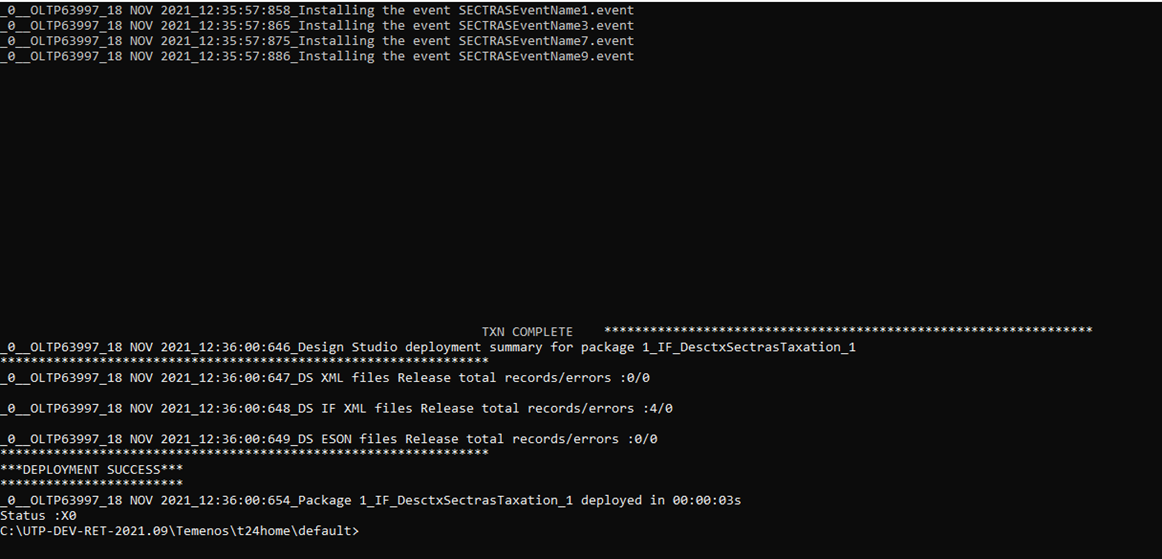Select the SECTRASEventName7.event log line
Viewport: 1162px width, 559px height.
pyautogui.click(x=317, y=41)
